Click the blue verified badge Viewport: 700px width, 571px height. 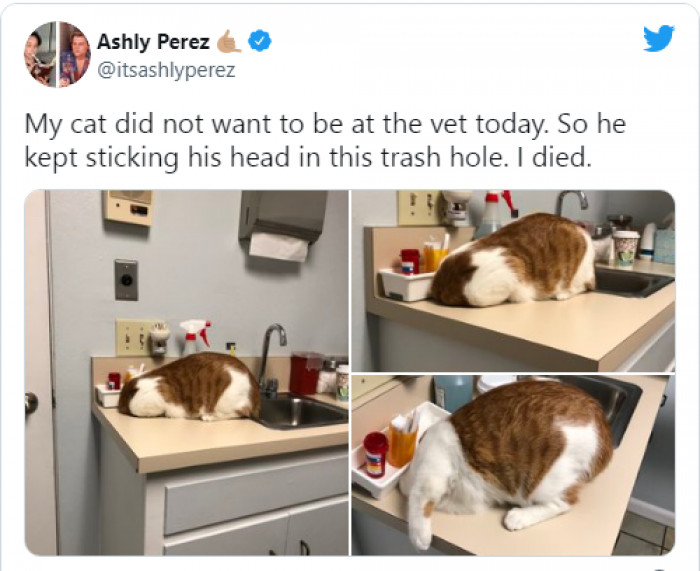[x=259, y=42]
